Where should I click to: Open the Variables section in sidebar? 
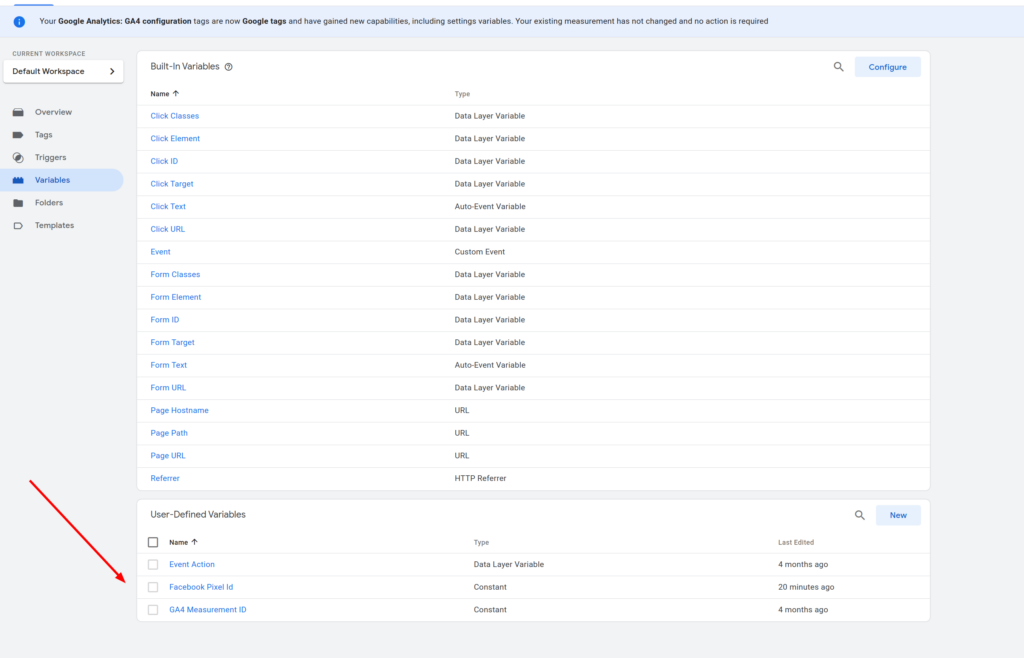52,180
